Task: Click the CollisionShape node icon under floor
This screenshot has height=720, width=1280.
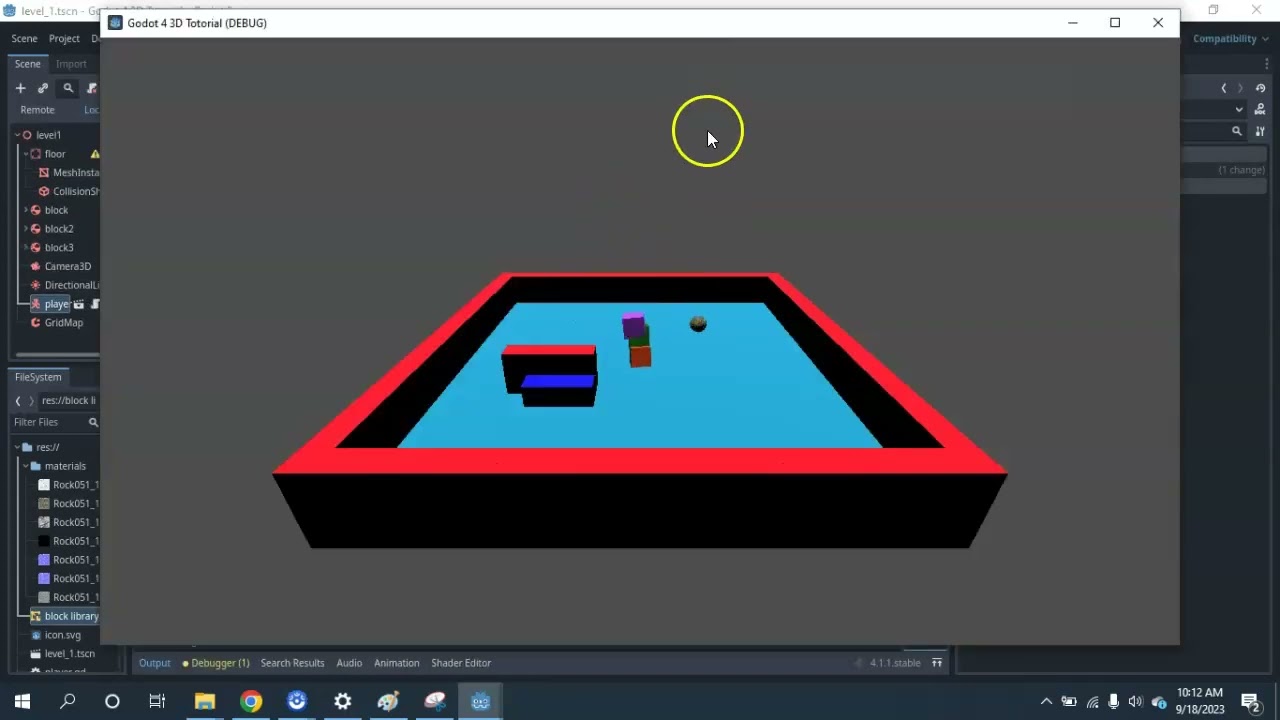Action: [44, 191]
